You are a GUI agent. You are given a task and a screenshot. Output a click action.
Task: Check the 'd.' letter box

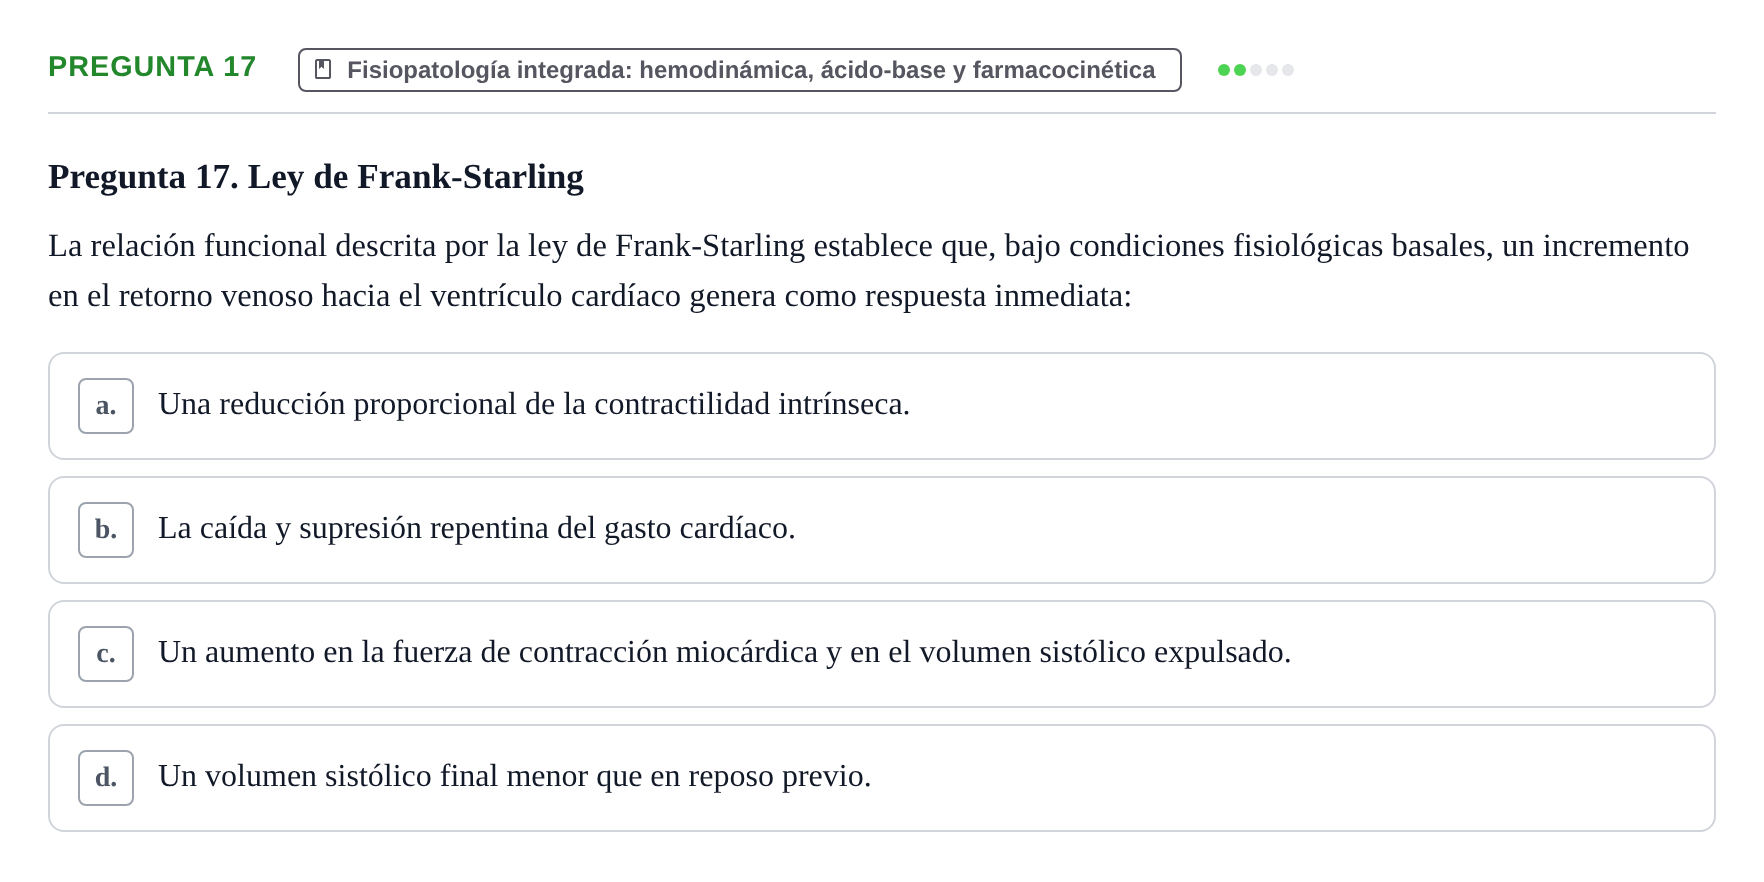tap(106, 778)
